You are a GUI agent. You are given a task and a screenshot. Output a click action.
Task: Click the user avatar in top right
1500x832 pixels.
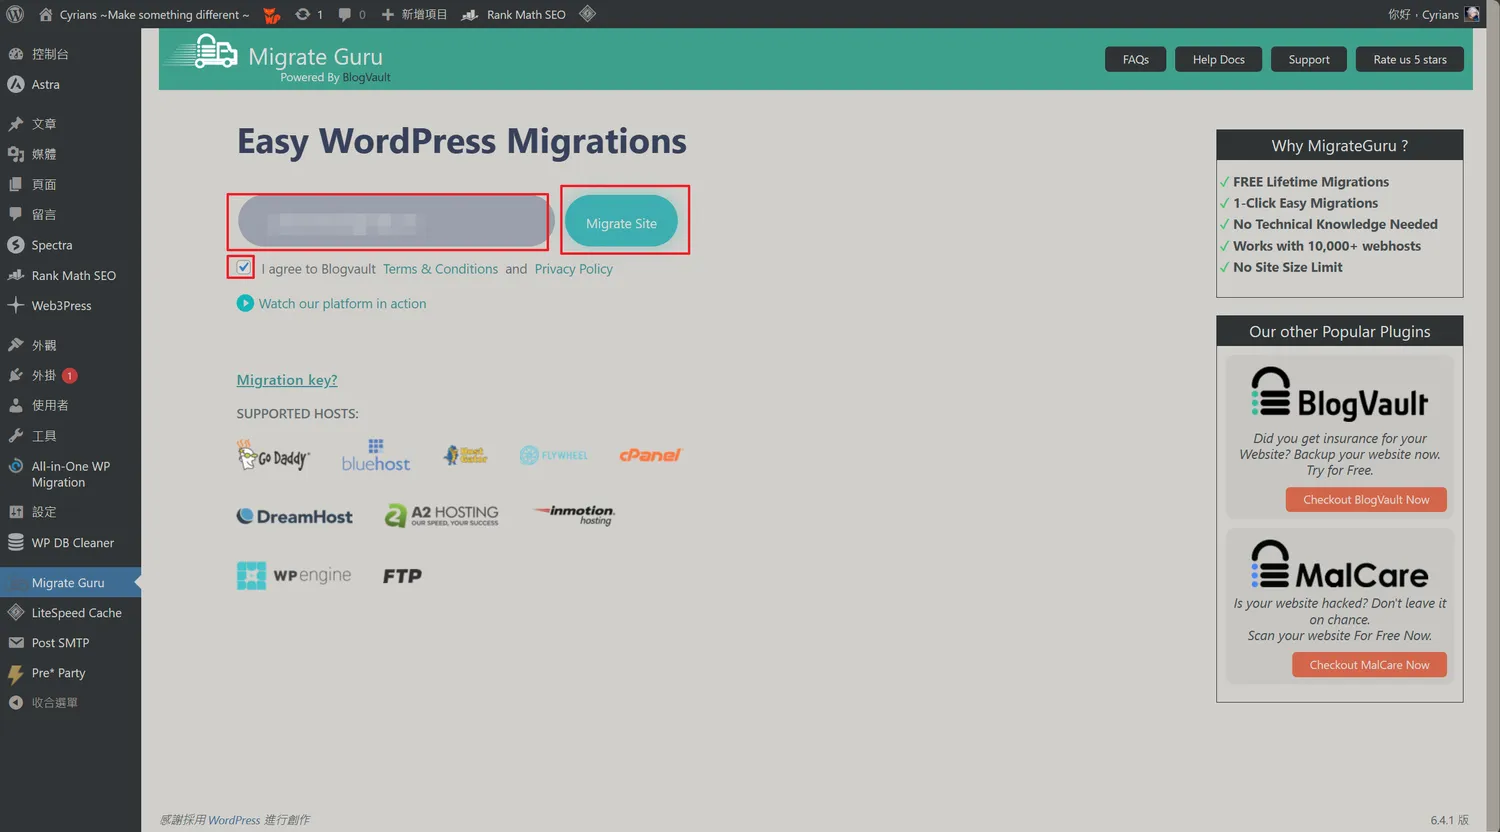pyautogui.click(x=1472, y=14)
